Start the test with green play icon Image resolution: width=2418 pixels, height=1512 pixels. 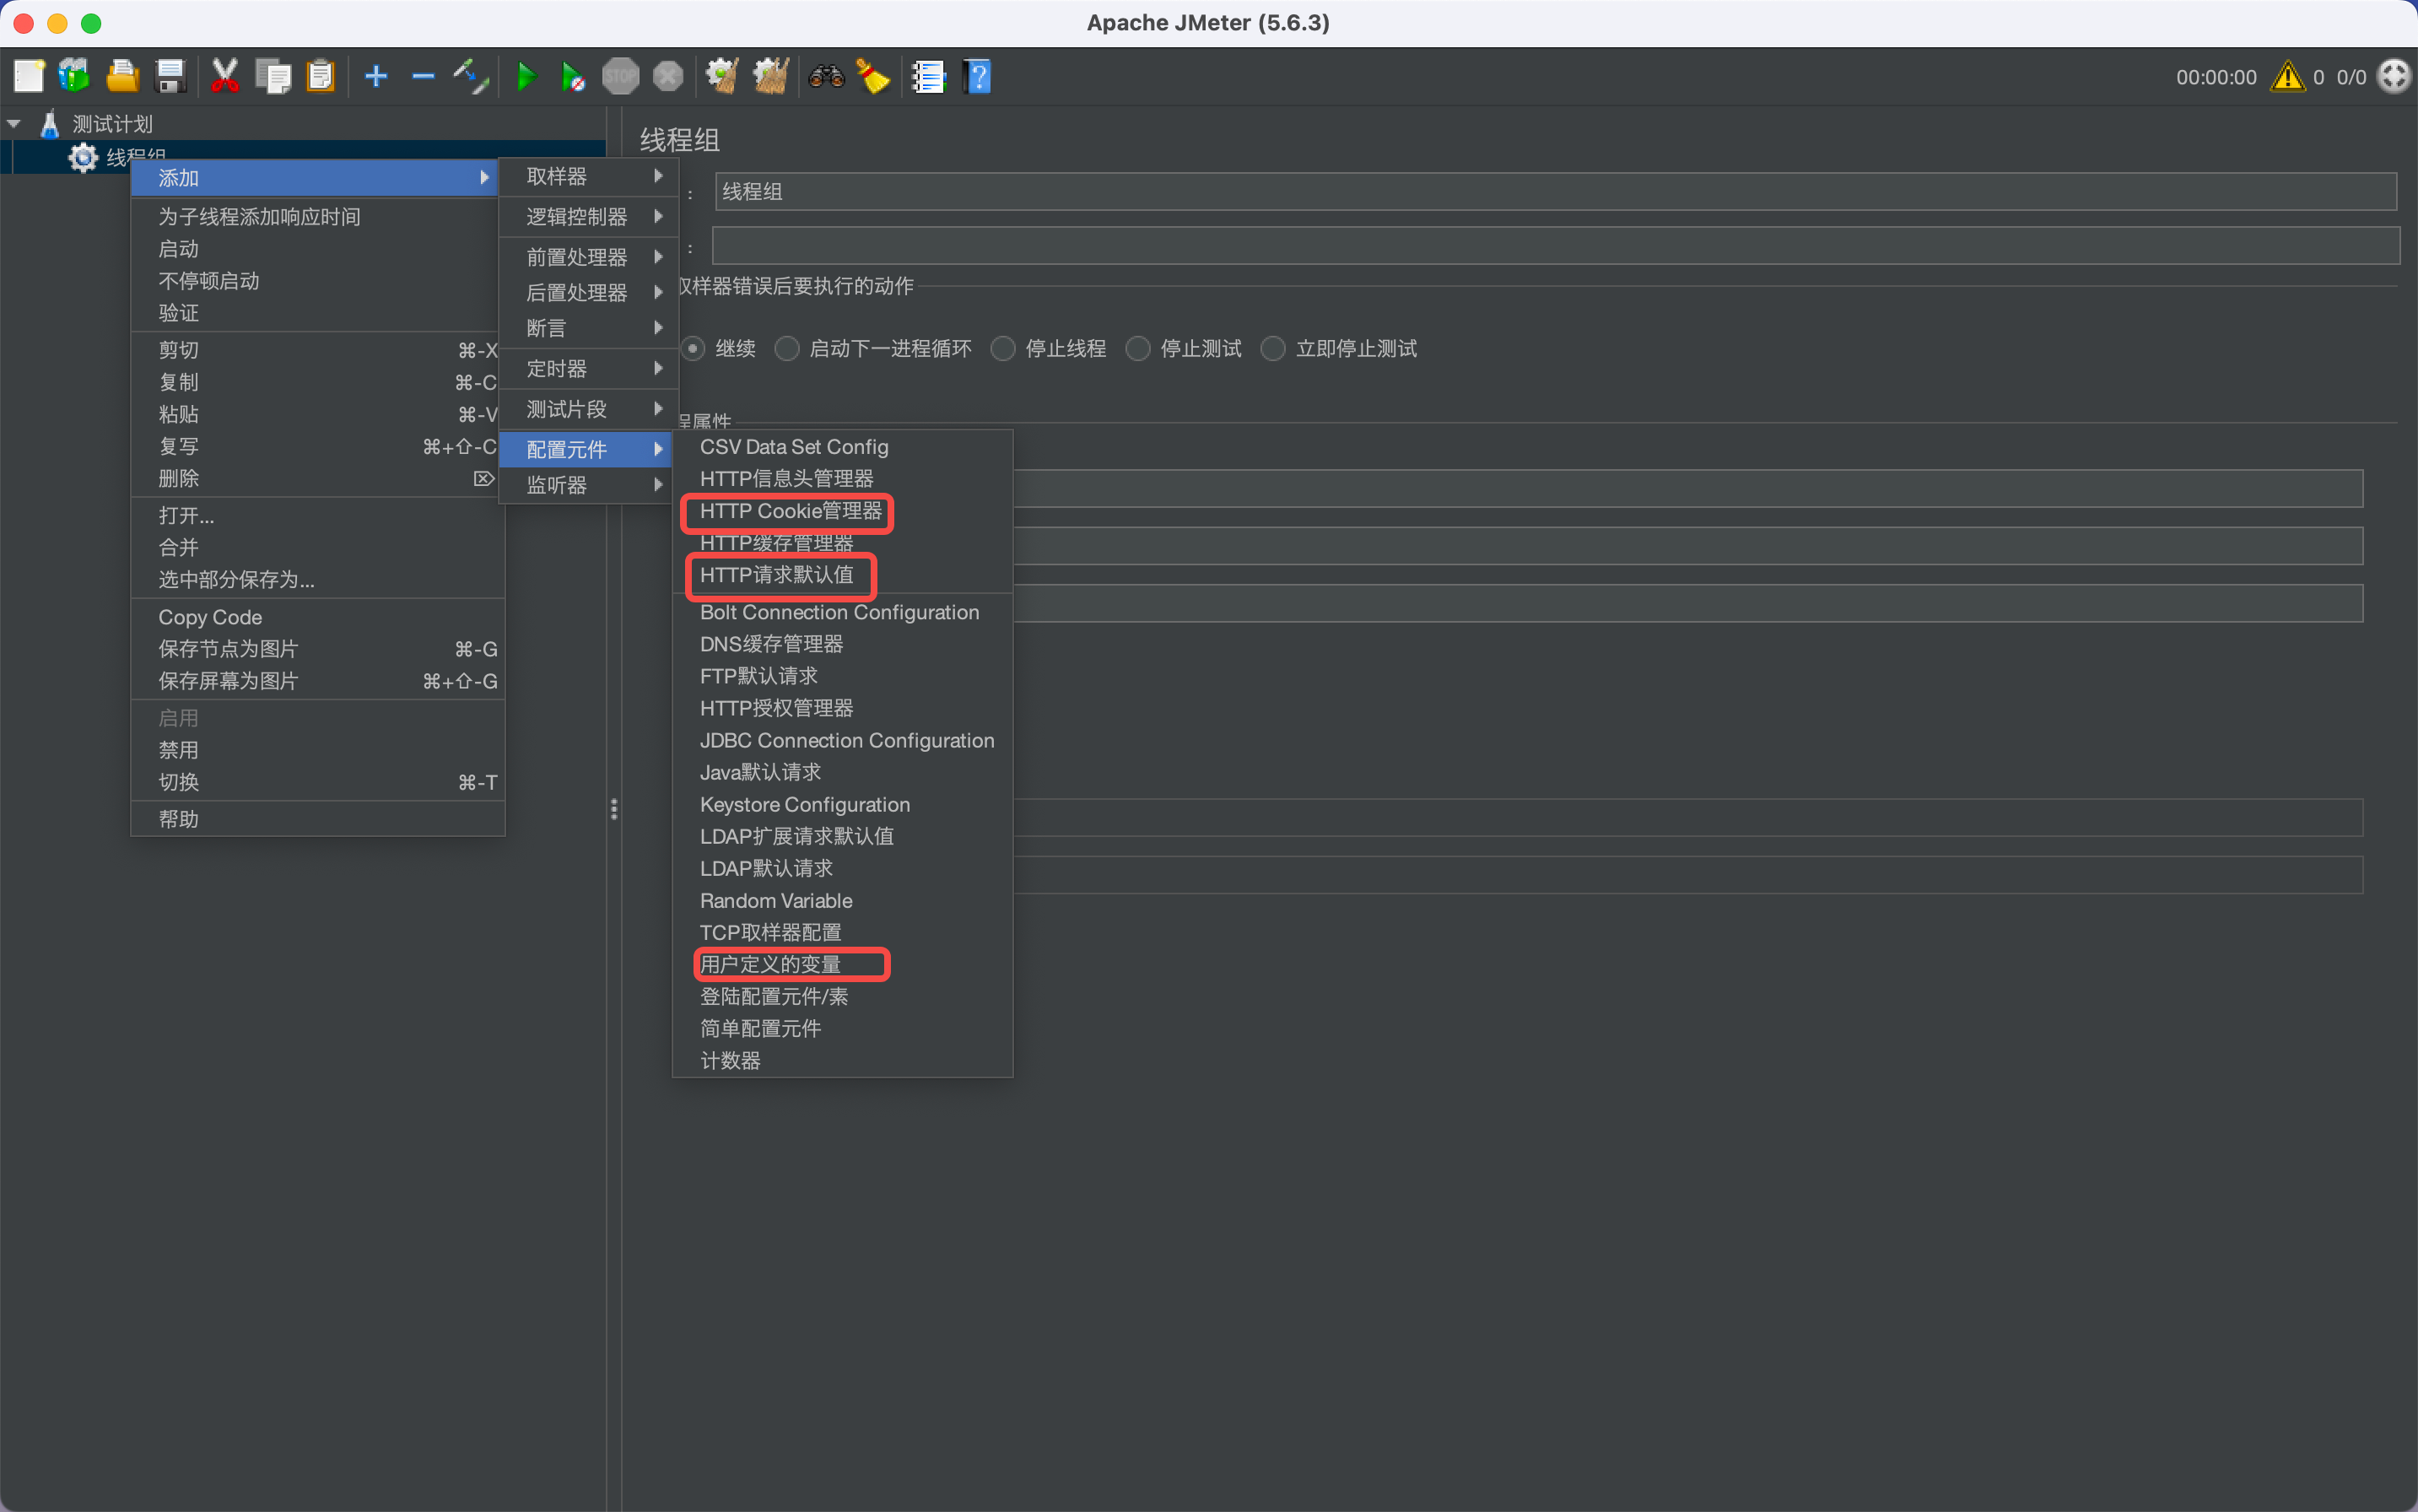coord(526,76)
